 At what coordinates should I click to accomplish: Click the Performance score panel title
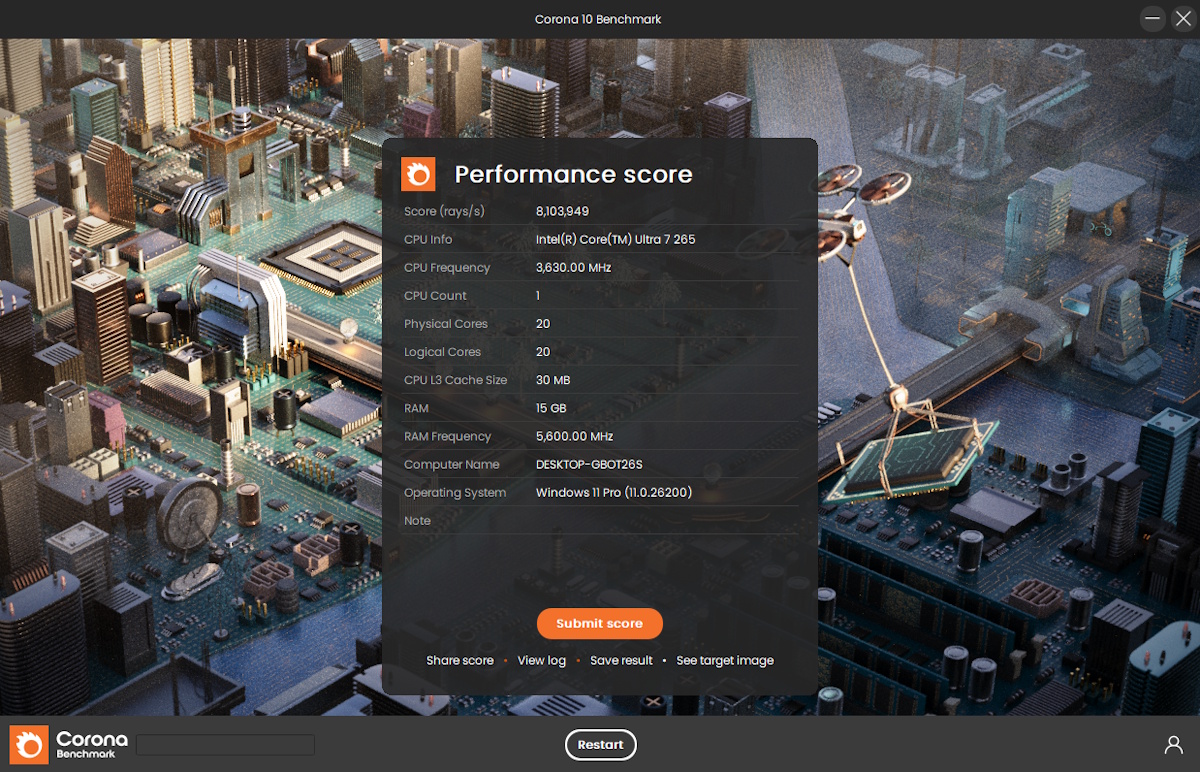coord(573,174)
